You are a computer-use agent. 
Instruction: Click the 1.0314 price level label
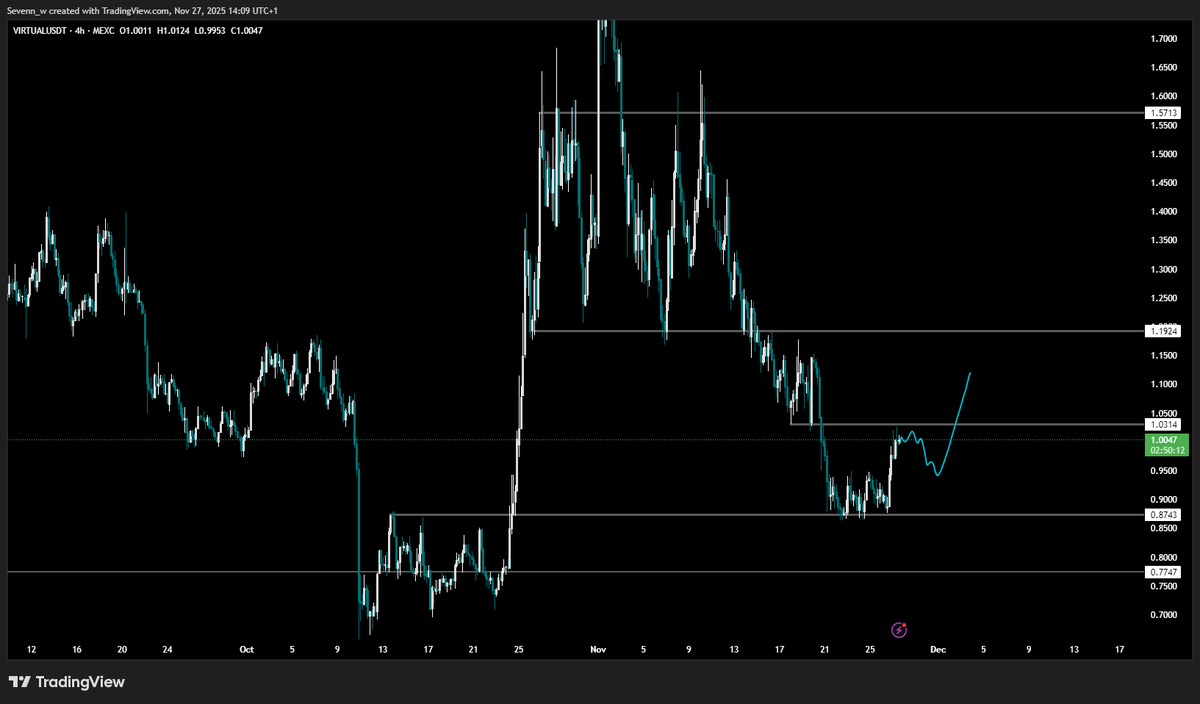1163,424
